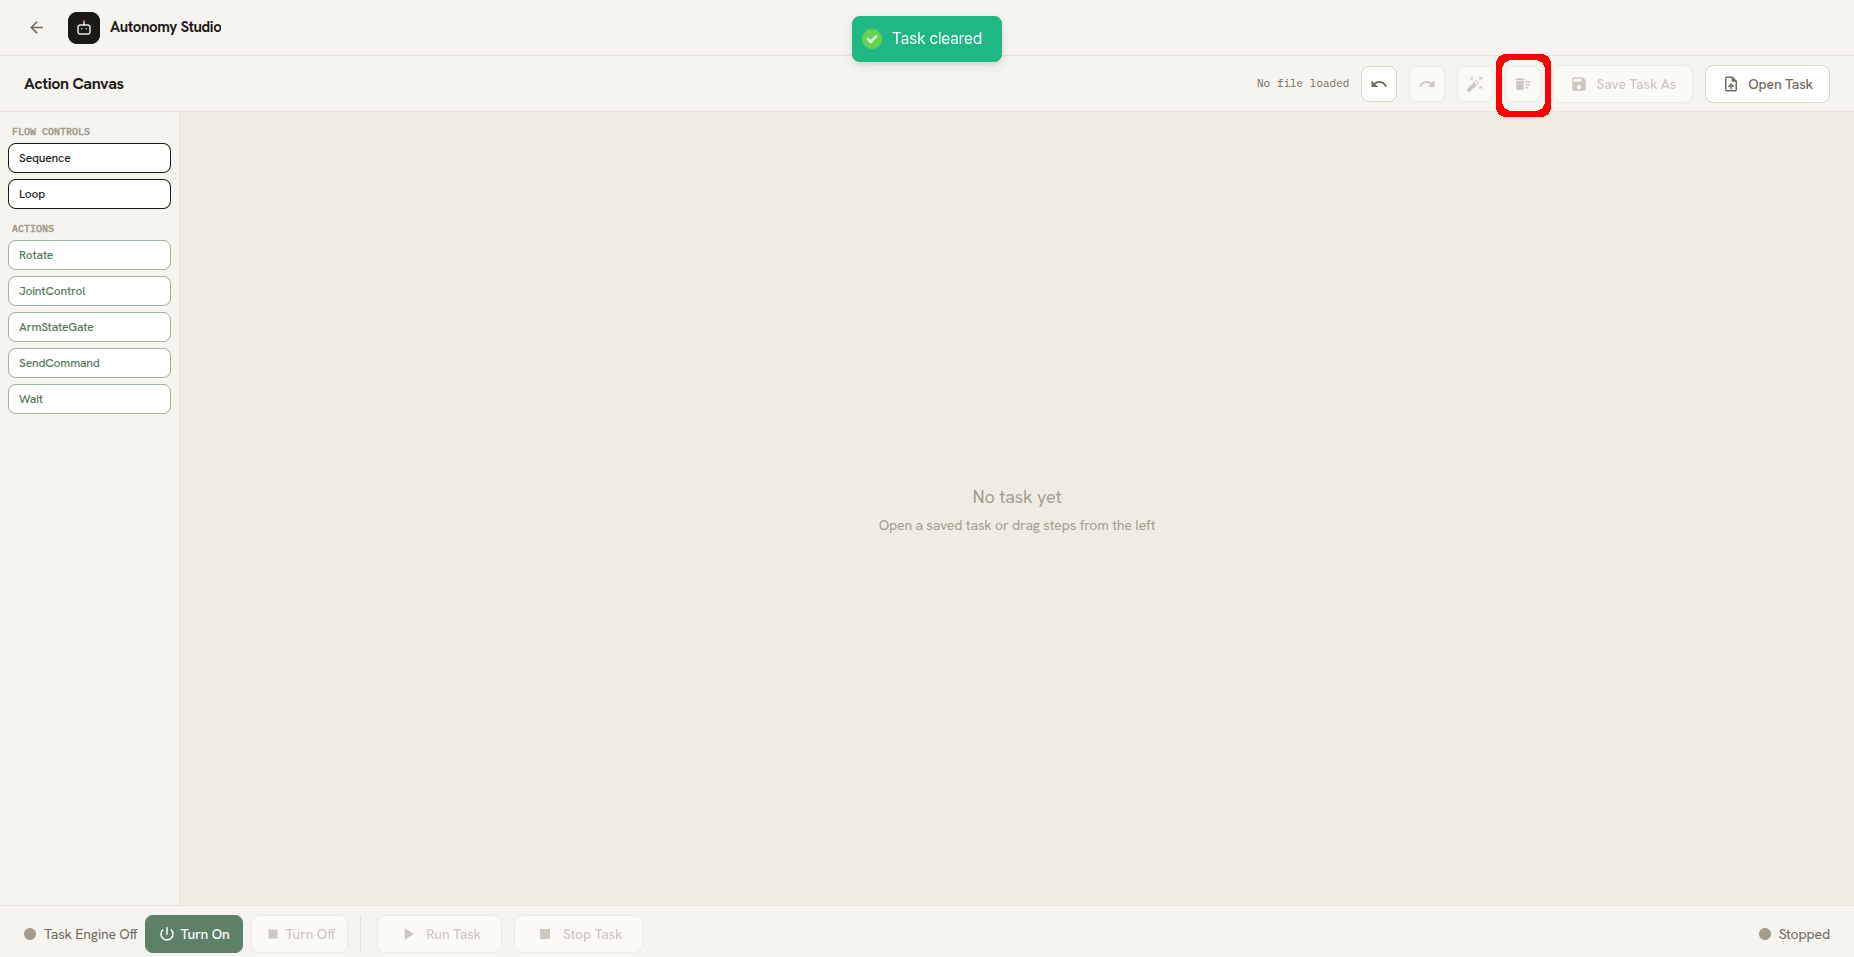The image size is (1854, 957).
Task: Click the back arrow icon
Action: (37, 28)
